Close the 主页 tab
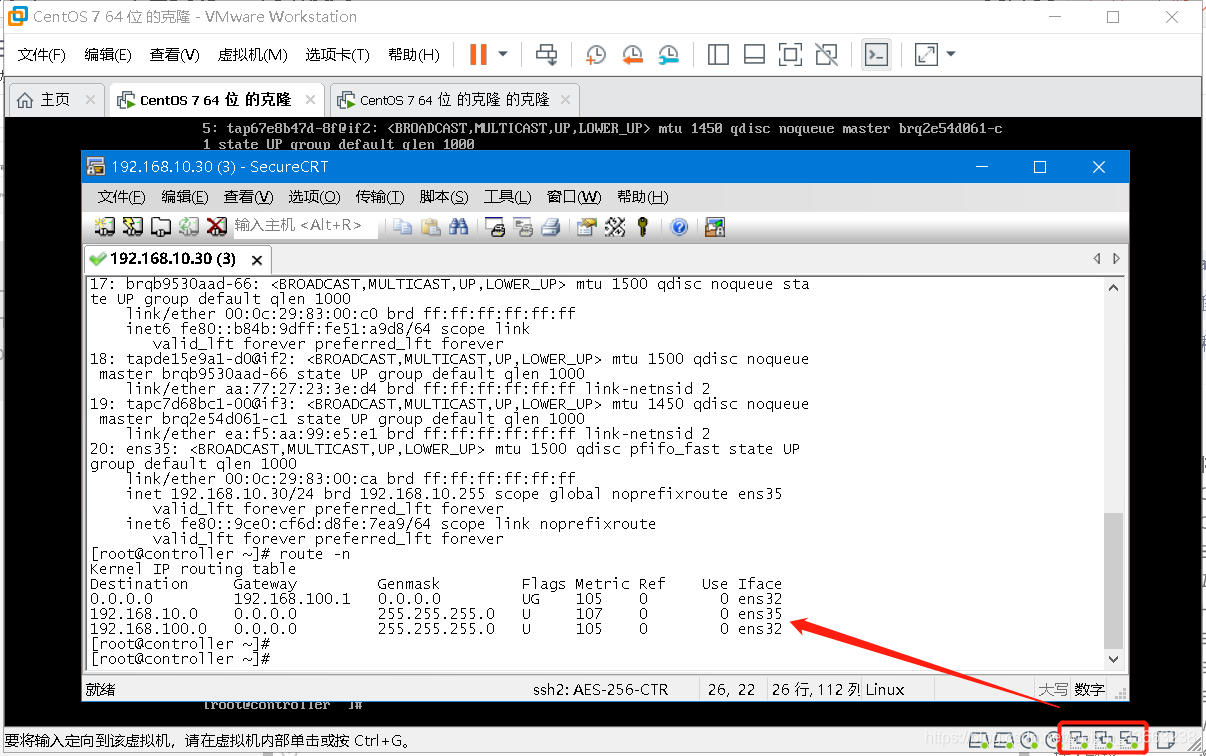Image resolution: width=1206 pixels, height=756 pixels. (x=90, y=100)
